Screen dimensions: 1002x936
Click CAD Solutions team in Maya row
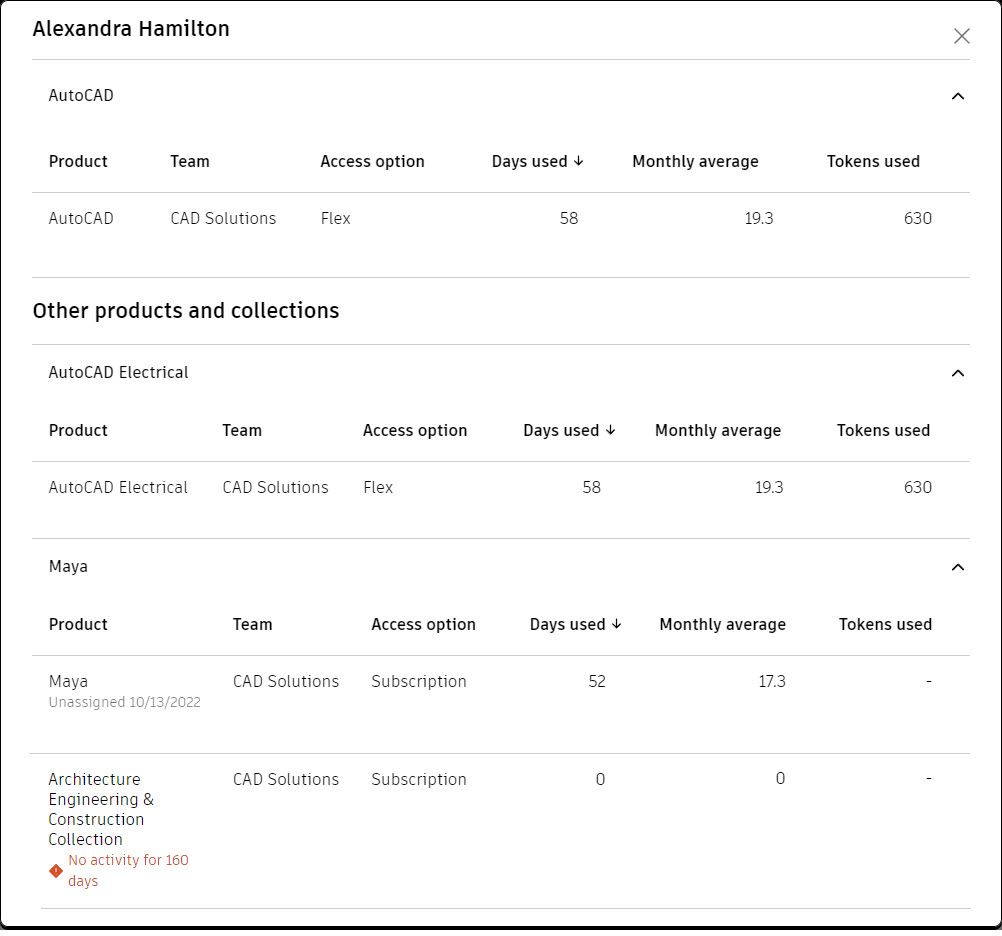coord(286,682)
